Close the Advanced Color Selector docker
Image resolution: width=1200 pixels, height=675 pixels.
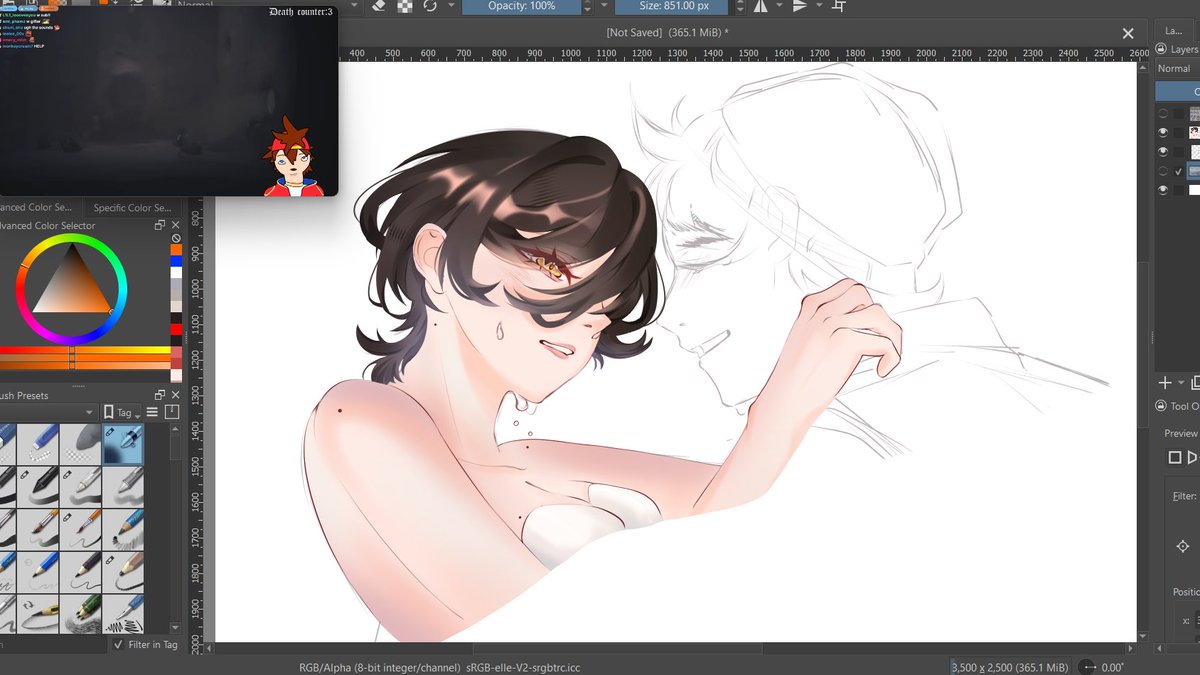[x=175, y=226]
